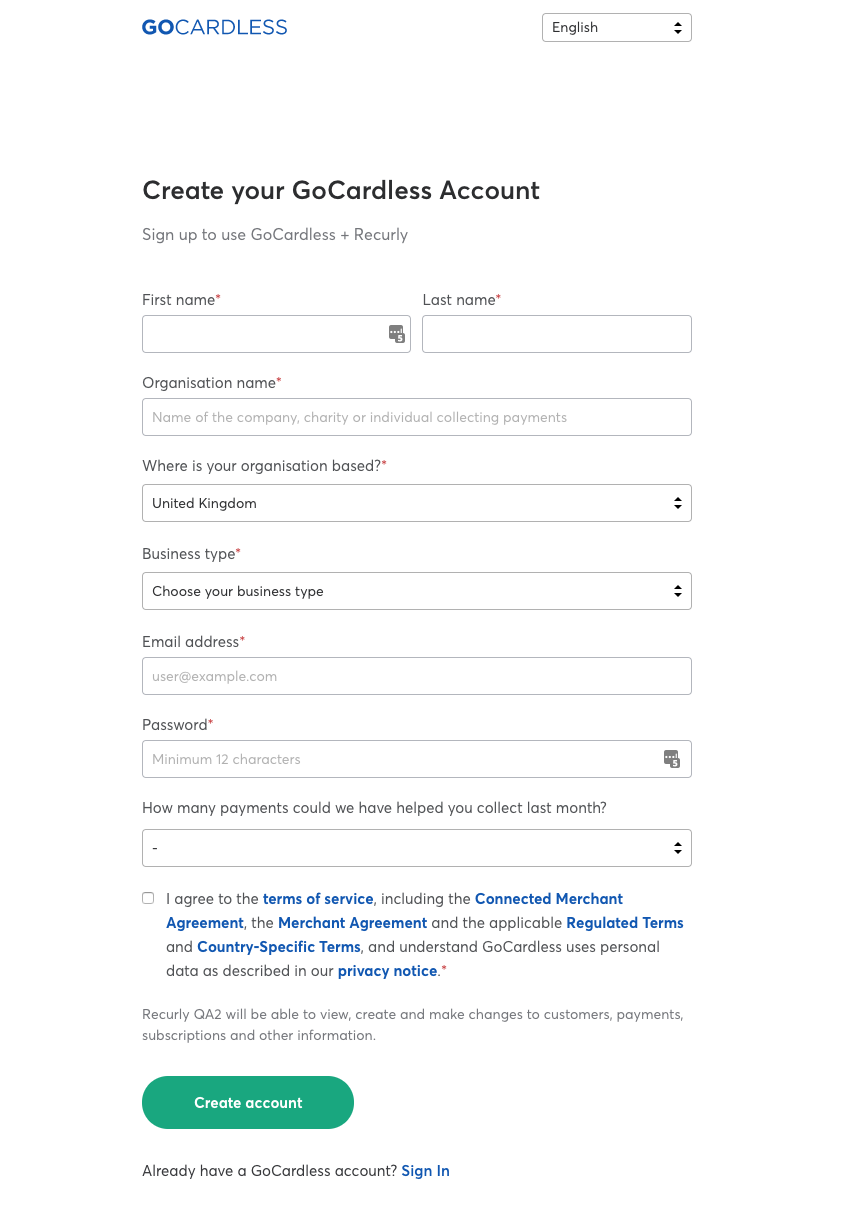Open the monthly payments count dropdown
Viewport: 863px width, 1208px height.
click(x=416, y=848)
